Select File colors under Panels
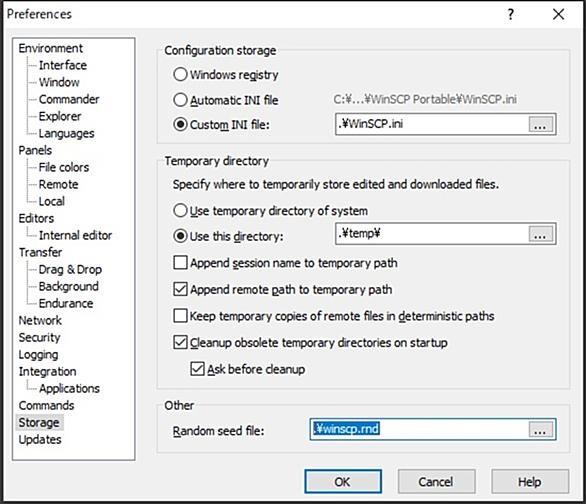The image size is (586, 504). [64, 167]
